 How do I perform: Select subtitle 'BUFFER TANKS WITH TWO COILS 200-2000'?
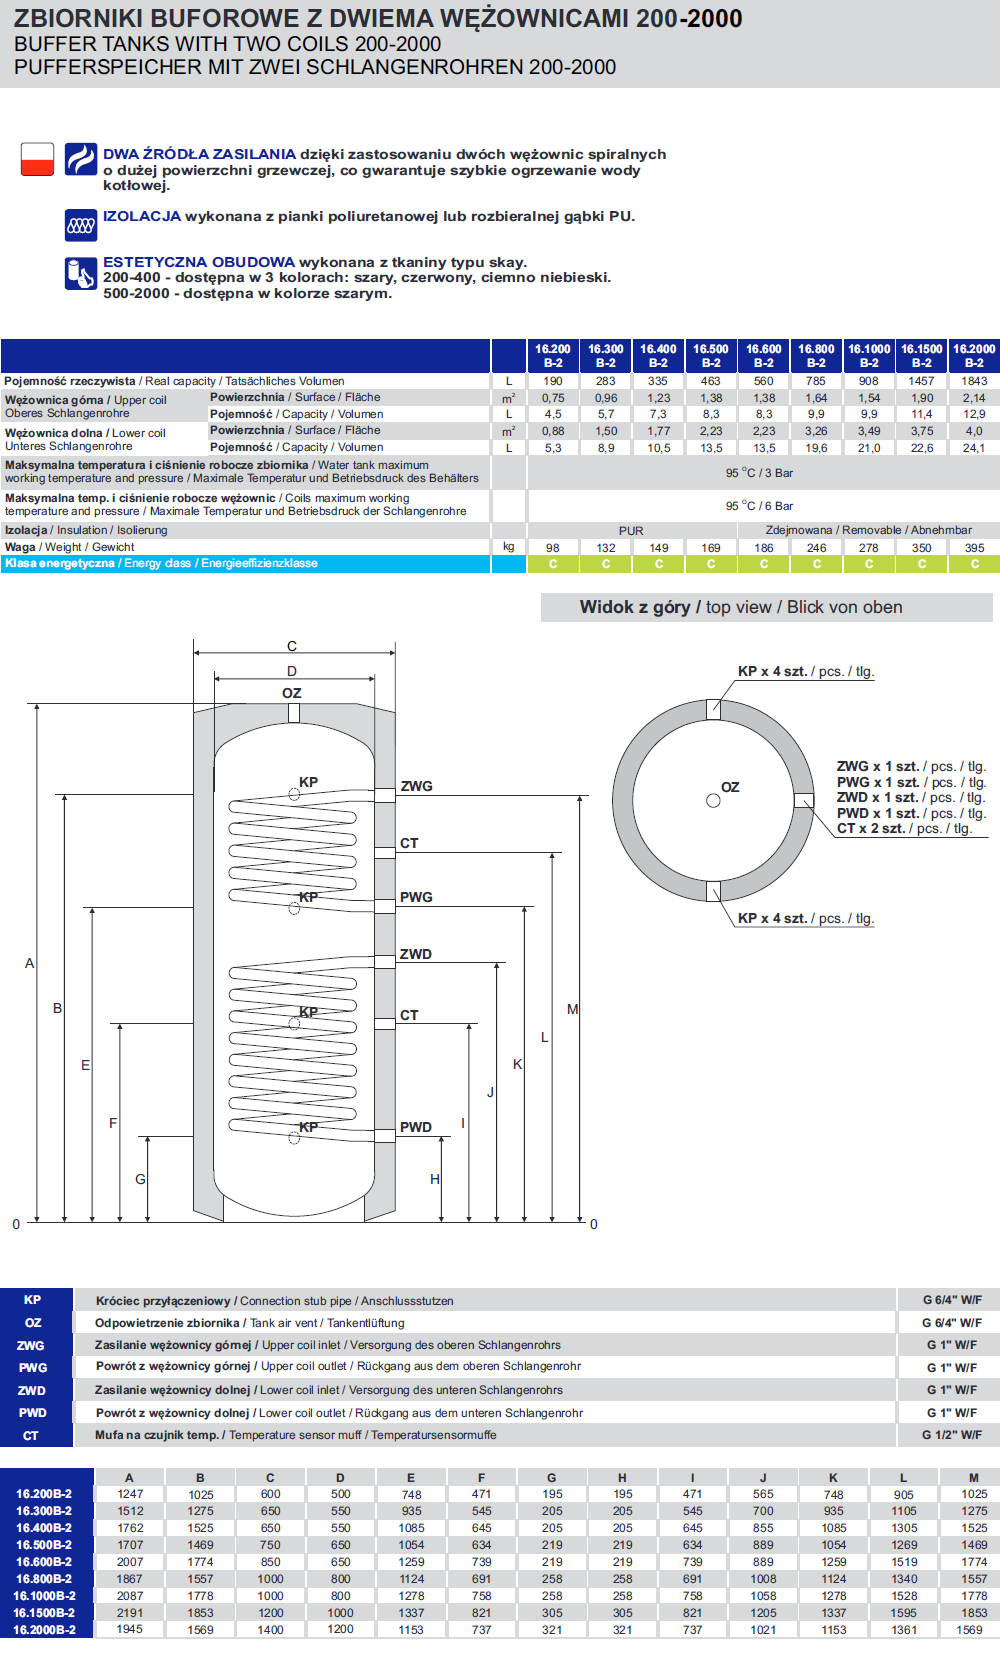[227, 44]
